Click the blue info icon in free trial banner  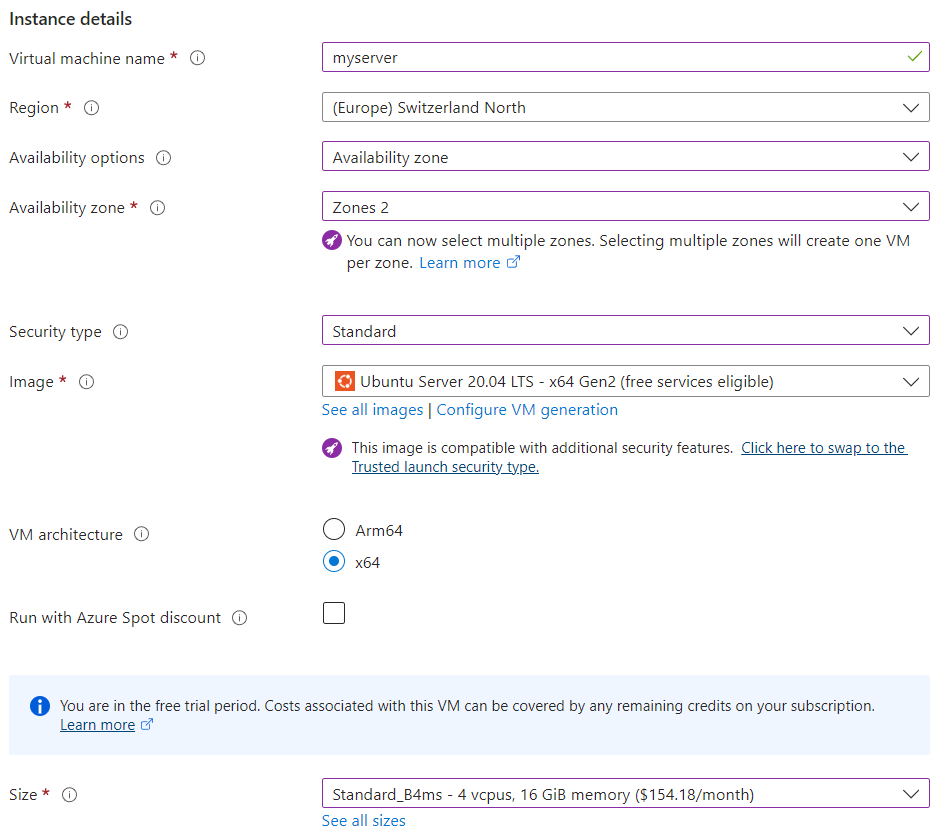pos(40,706)
